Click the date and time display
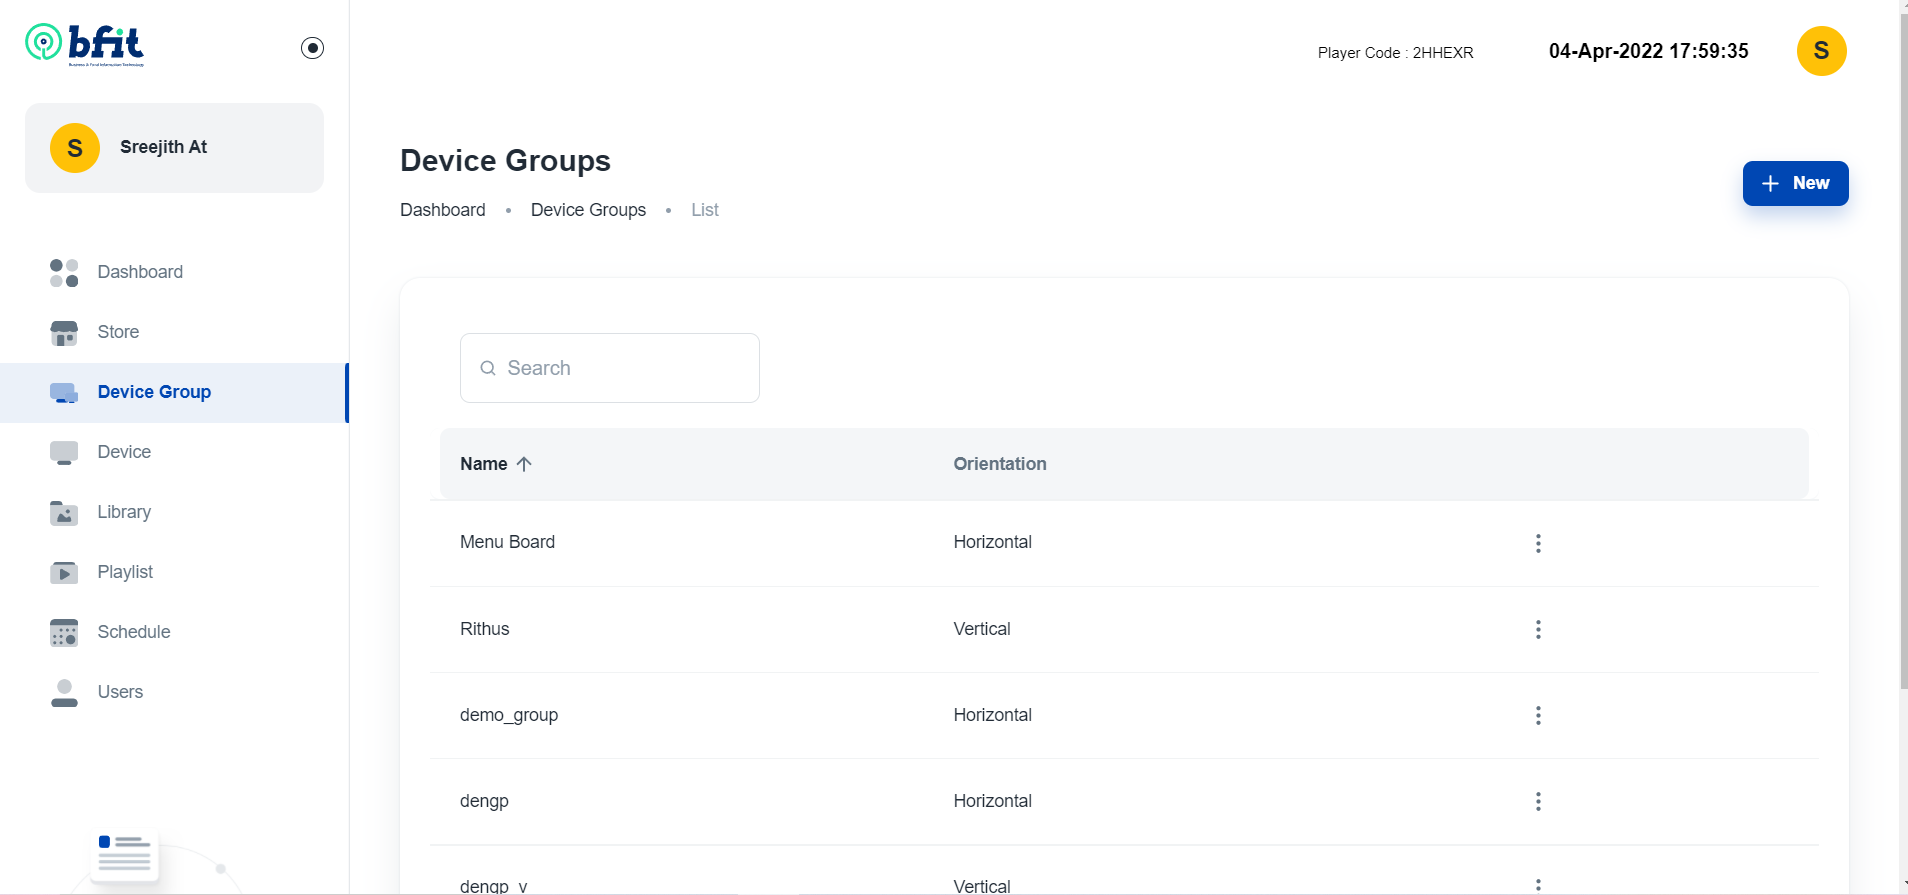This screenshot has height=895, width=1908. pyautogui.click(x=1648, y=51)
